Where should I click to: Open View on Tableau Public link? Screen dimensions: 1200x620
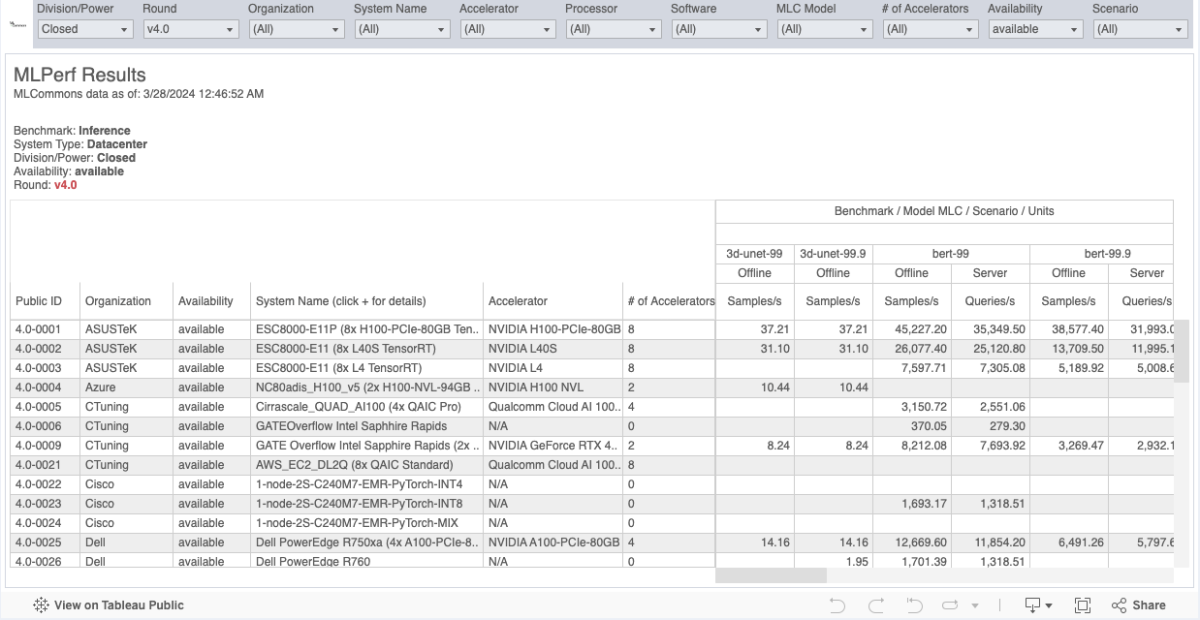pyautogui.click(x=109, y=605)
